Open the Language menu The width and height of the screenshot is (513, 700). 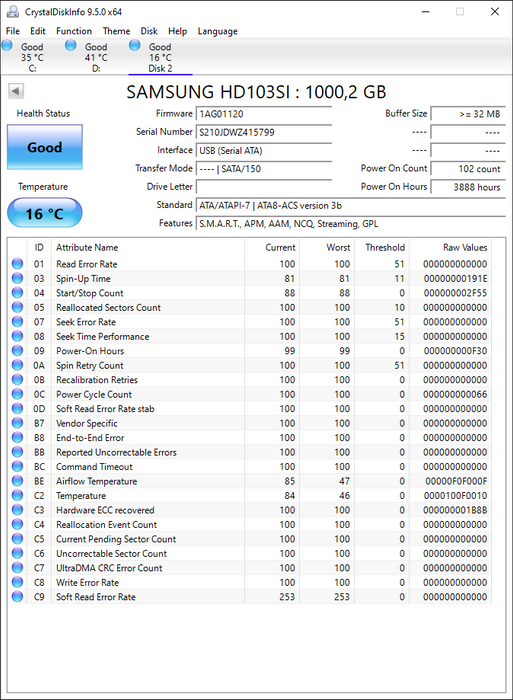(217, 31)
